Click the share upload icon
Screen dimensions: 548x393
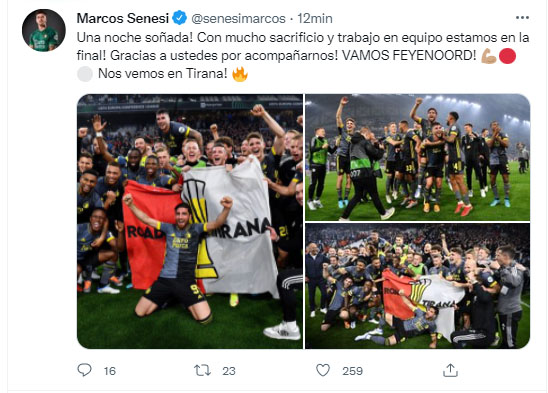[450, 370]
